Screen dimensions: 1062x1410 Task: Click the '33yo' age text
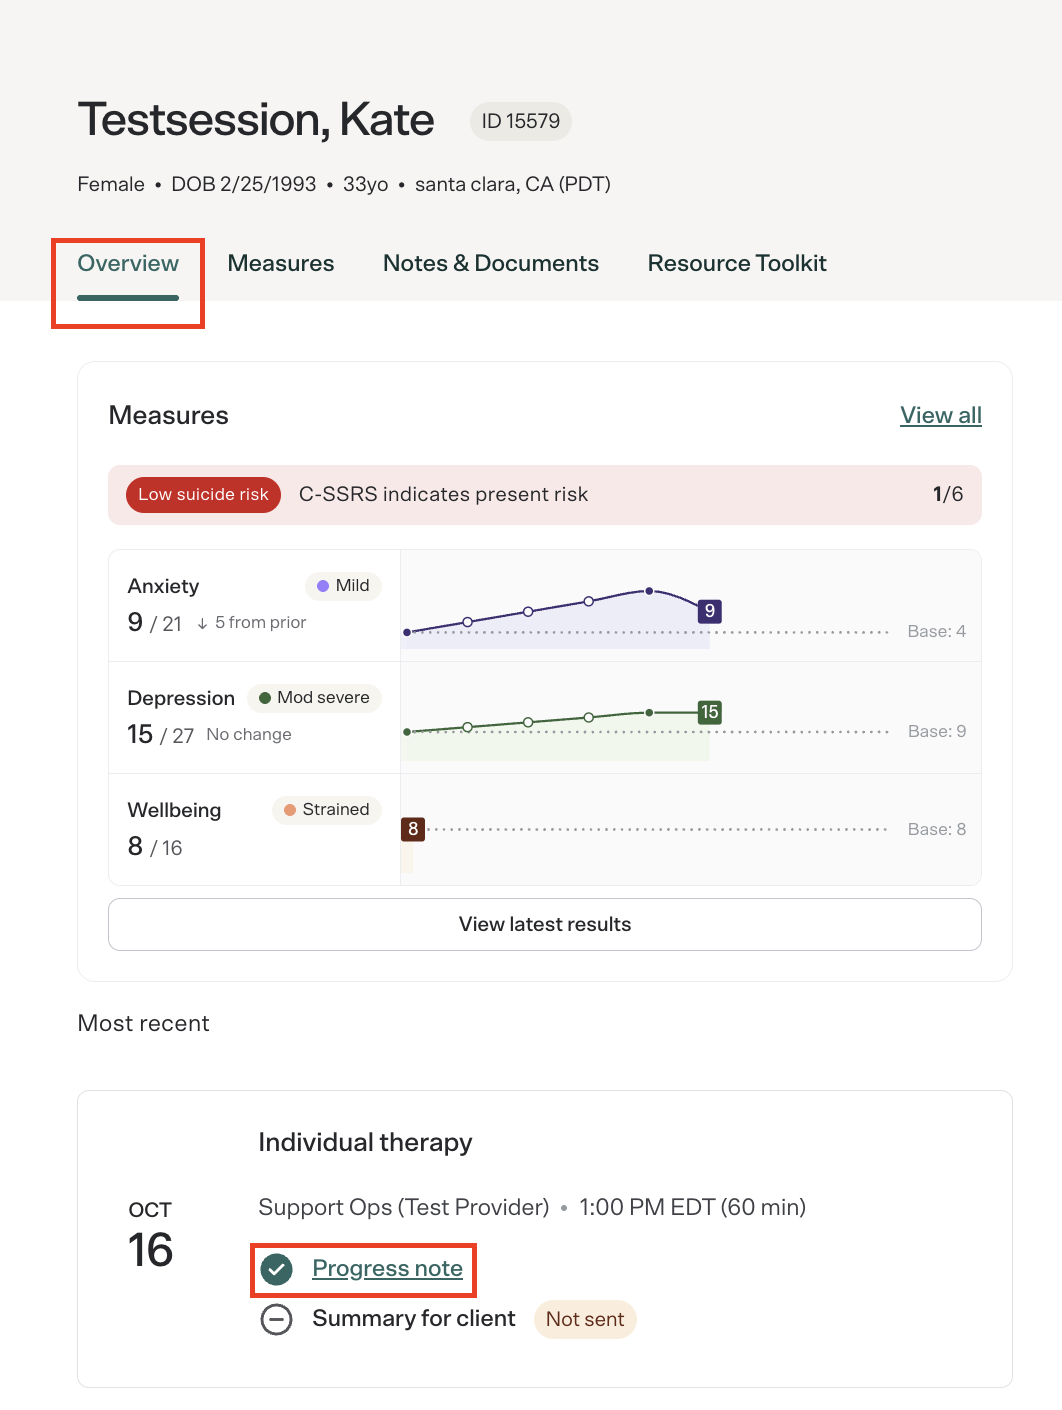click(366, 184)
